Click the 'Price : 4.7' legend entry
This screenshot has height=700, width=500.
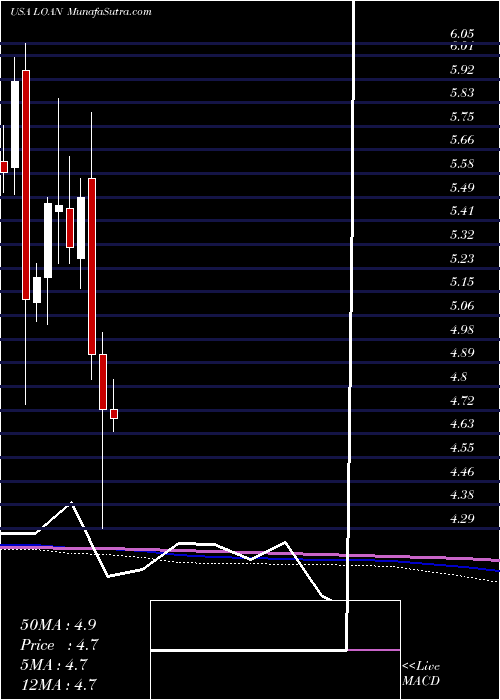[59, 645]
